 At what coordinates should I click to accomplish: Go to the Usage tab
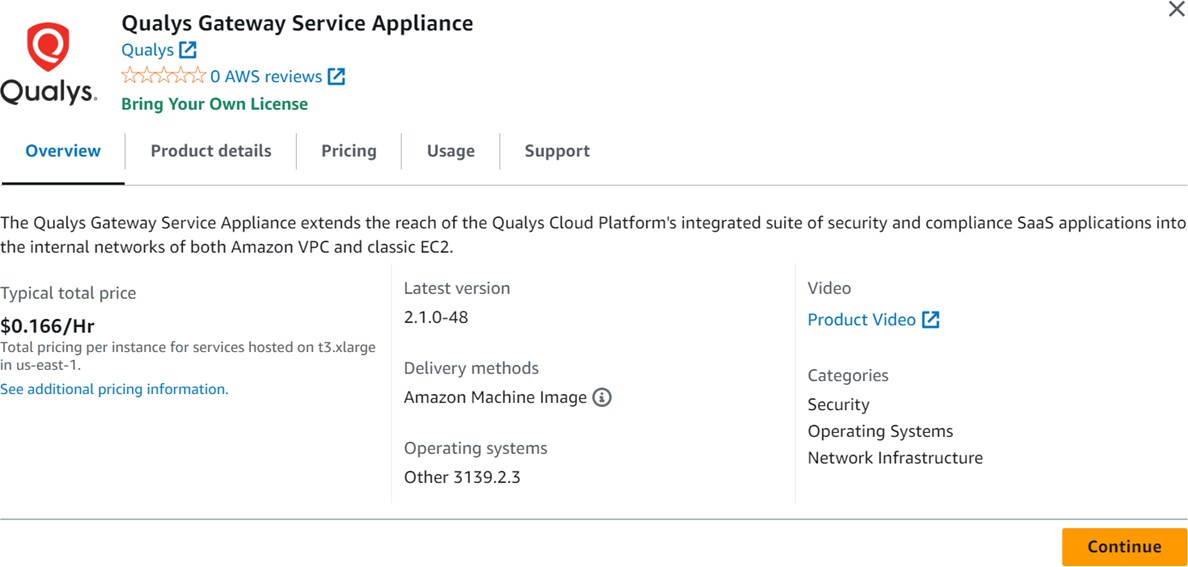451,151
